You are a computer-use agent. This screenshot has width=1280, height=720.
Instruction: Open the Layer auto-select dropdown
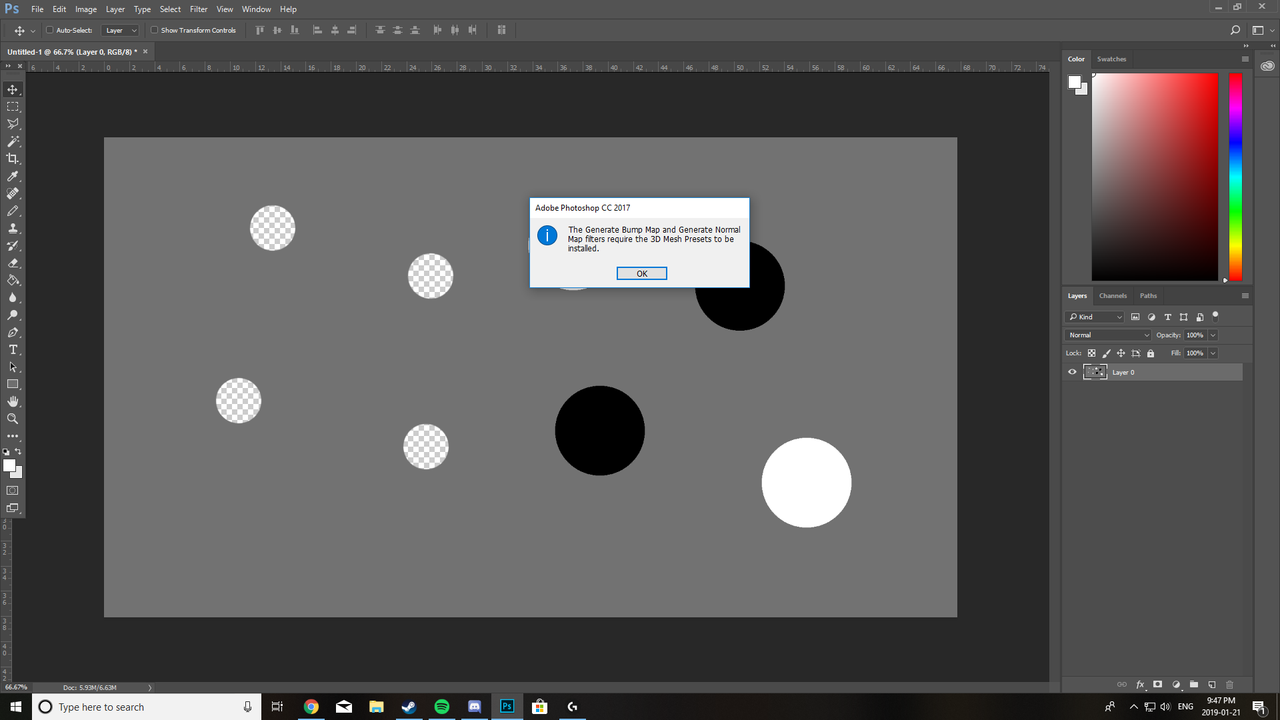[121, 30]
